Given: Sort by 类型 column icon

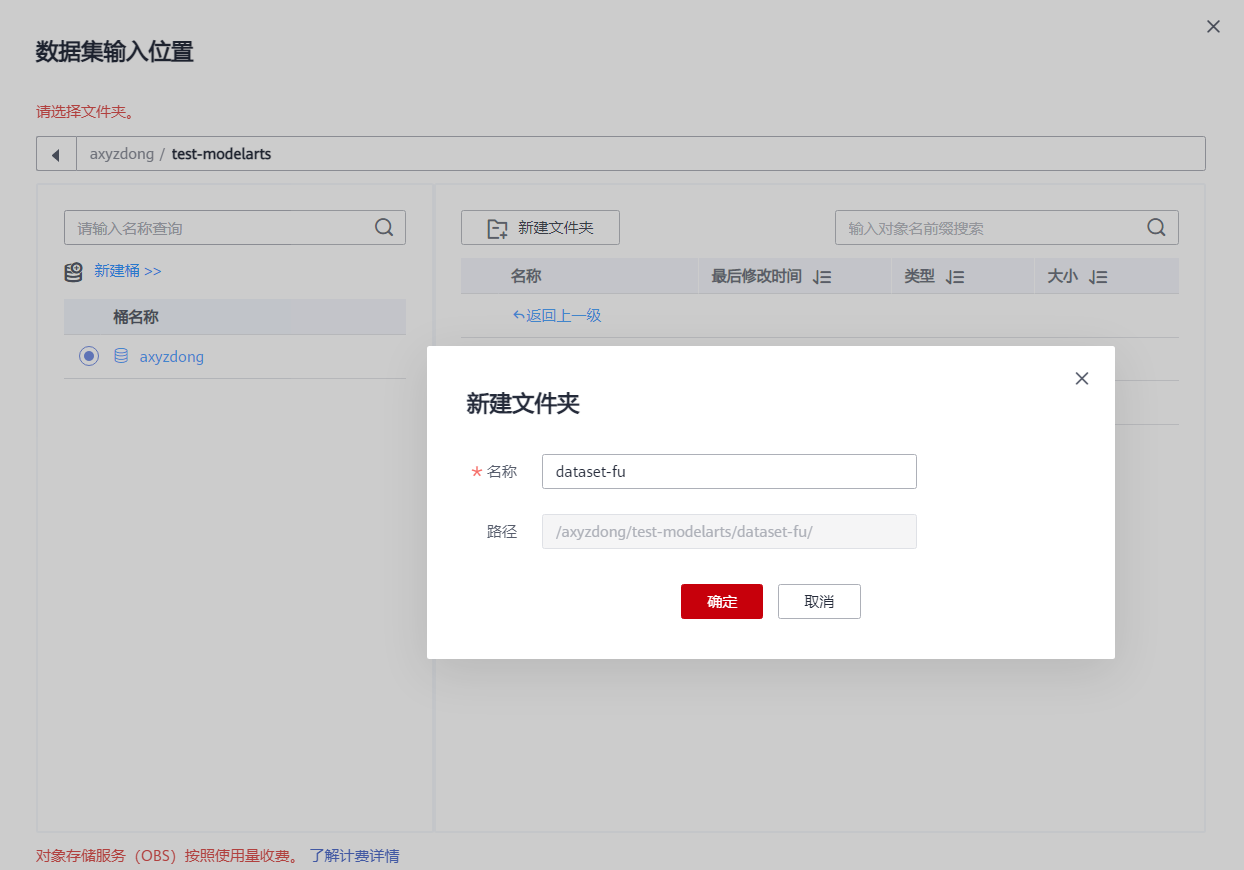Looking at the screenshot, I should tap(954, 277).
